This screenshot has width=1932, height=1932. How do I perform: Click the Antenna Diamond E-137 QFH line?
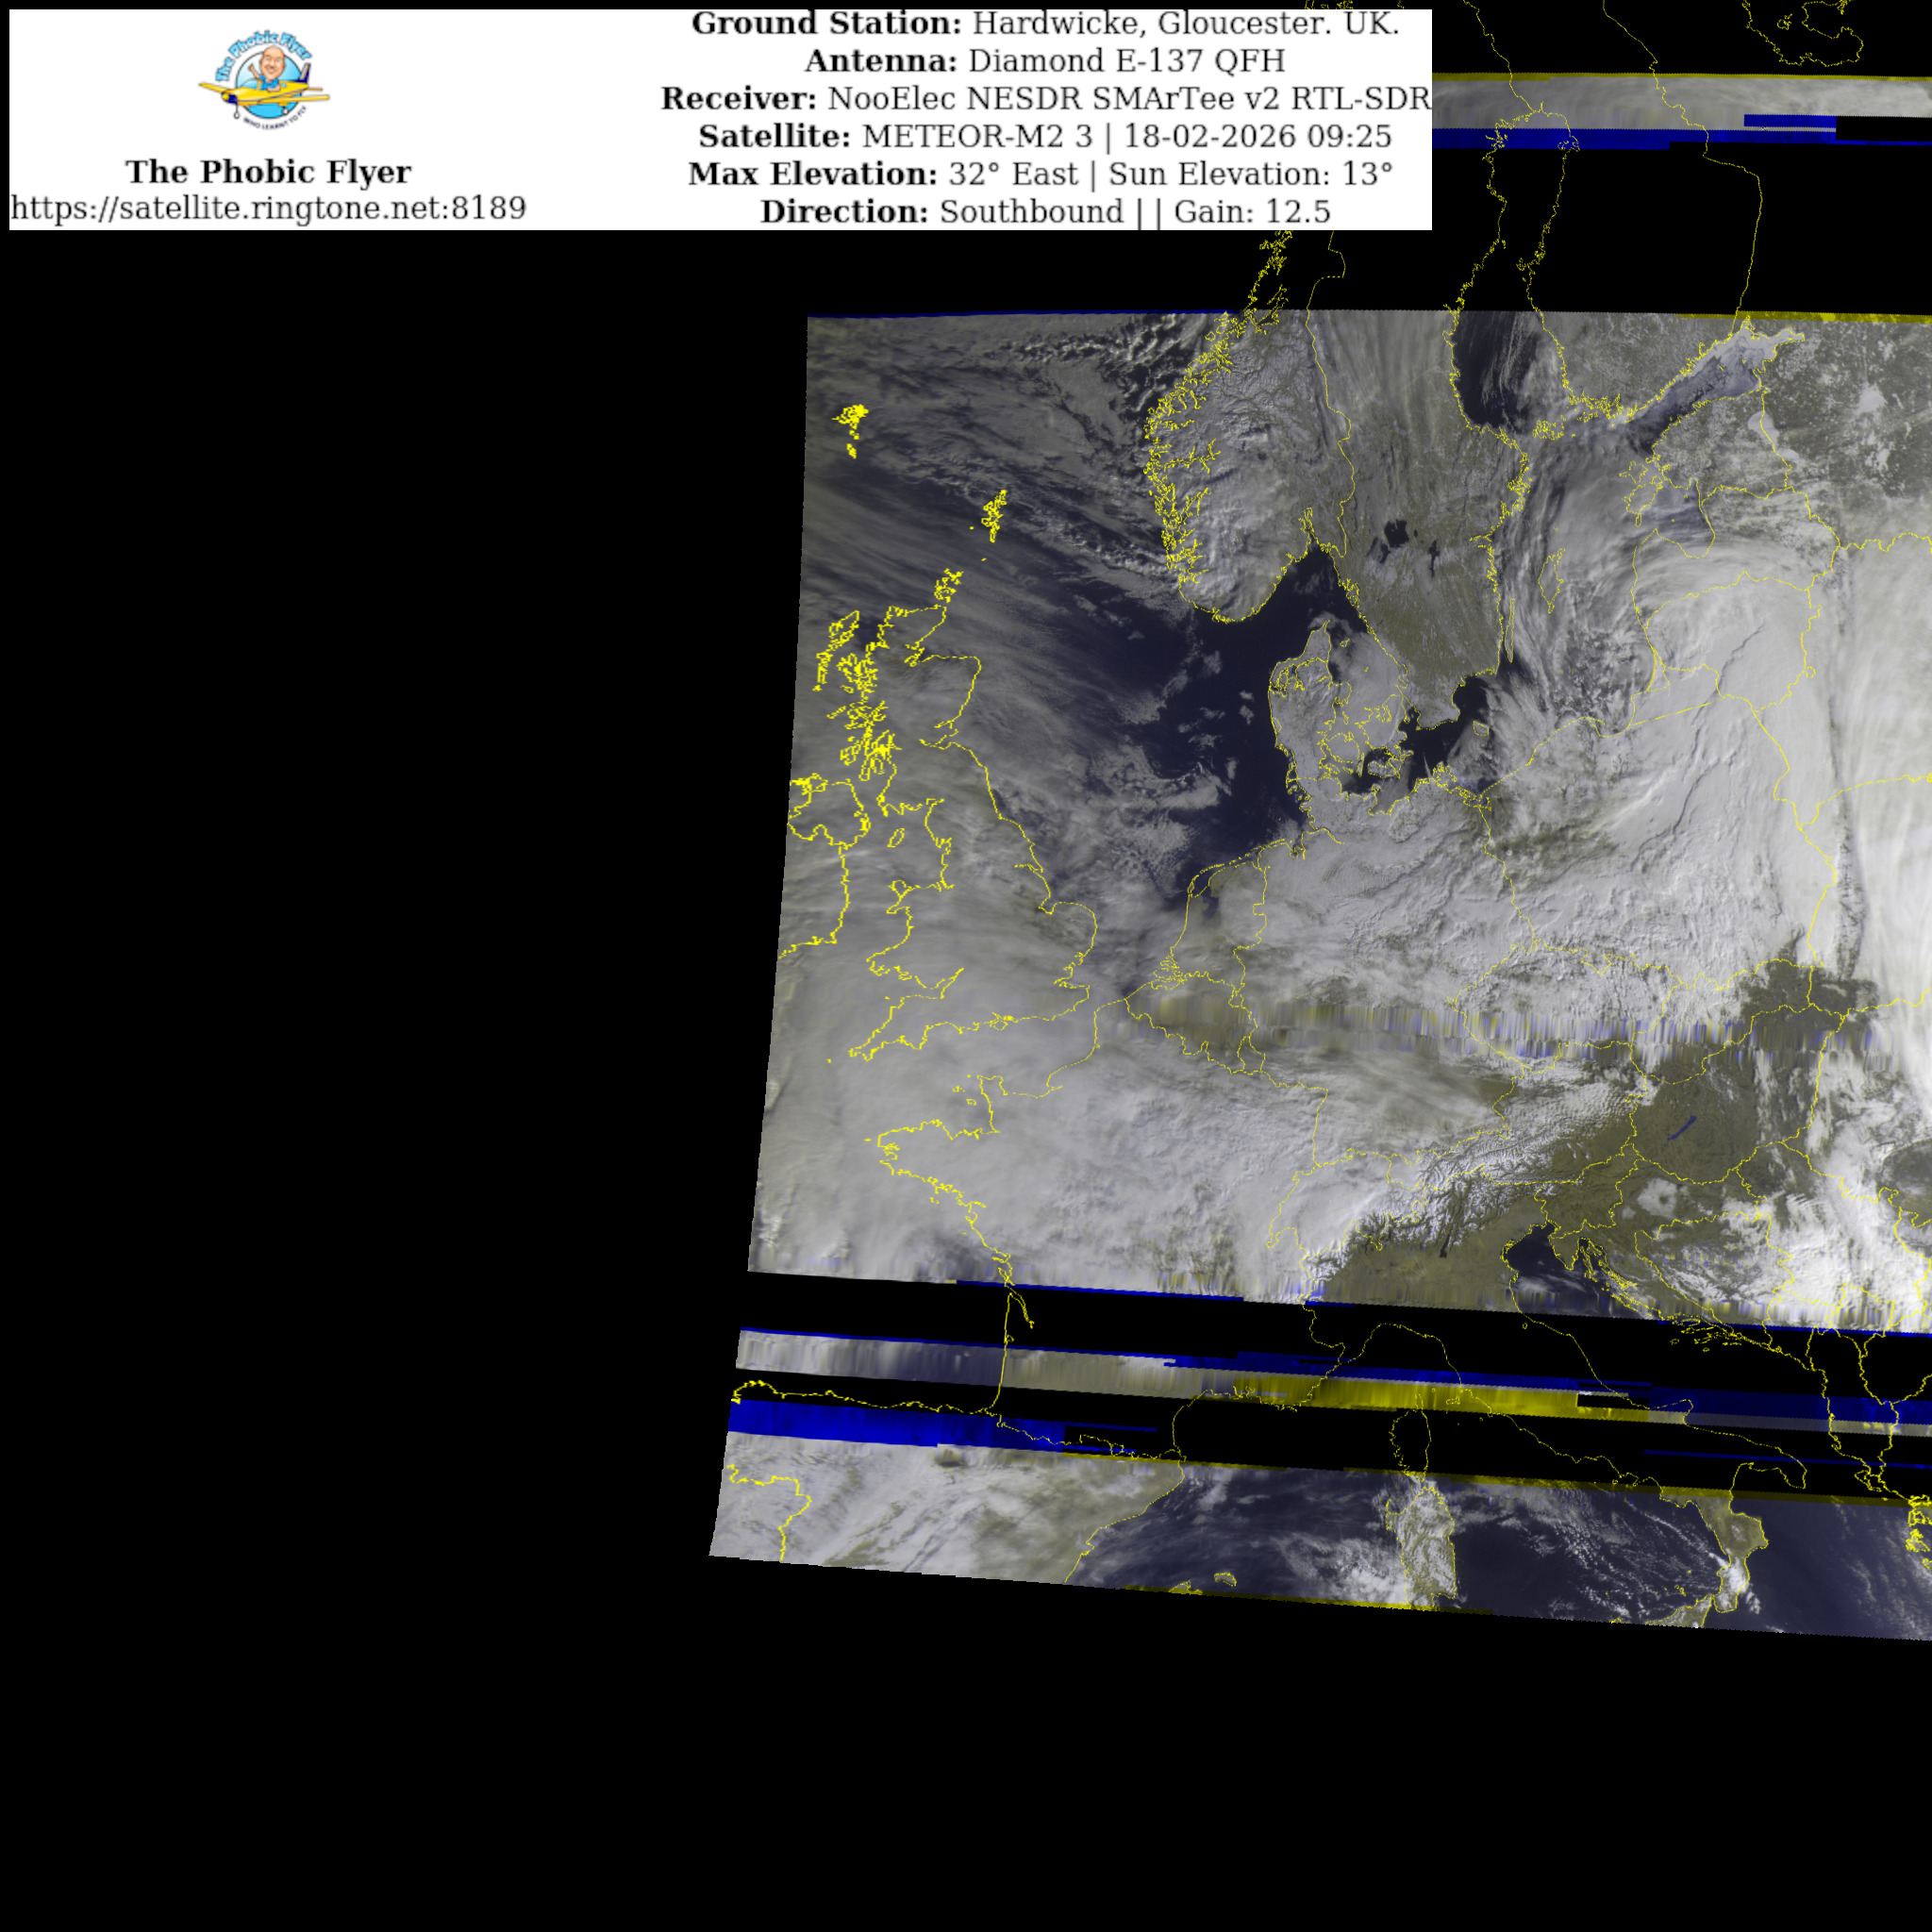1045,61
